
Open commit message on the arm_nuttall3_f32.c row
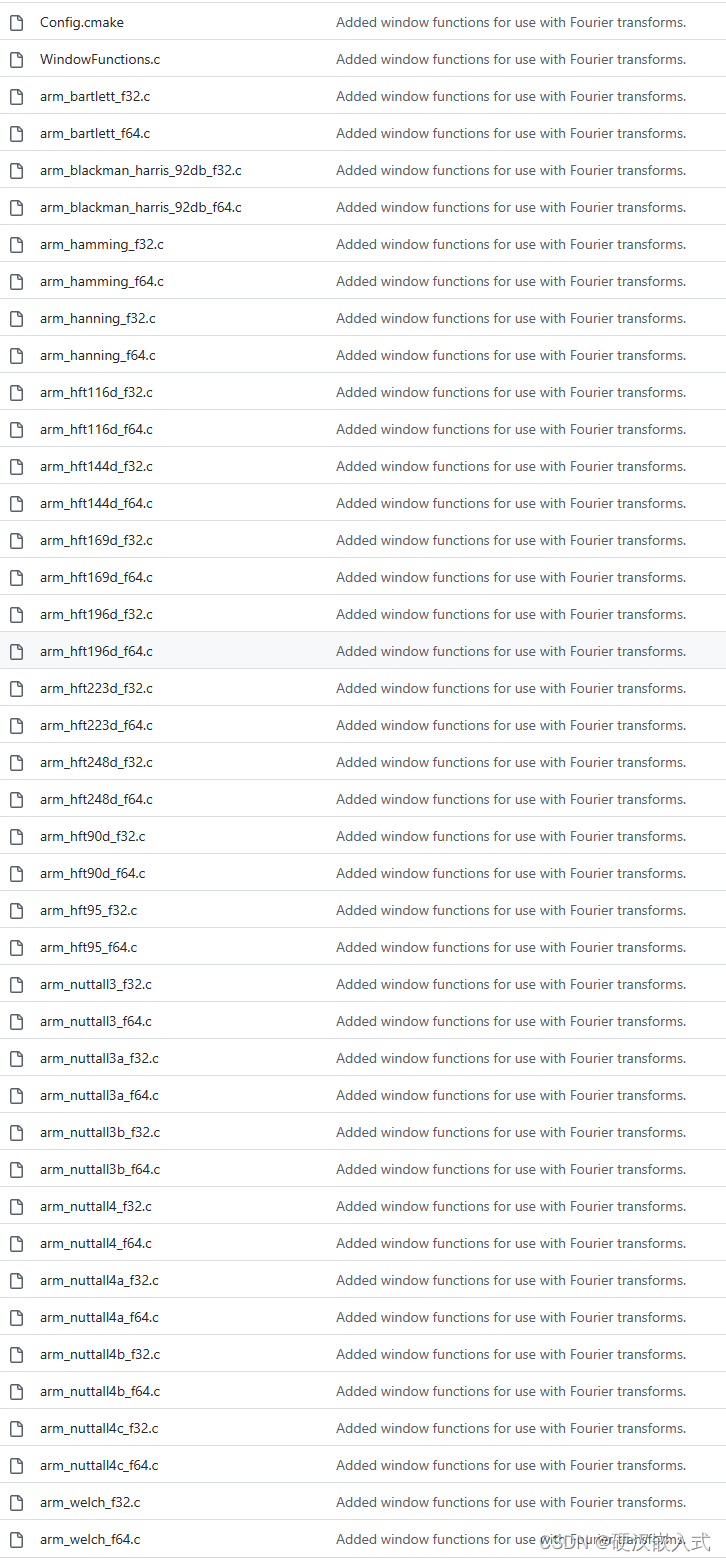point(511,984)
